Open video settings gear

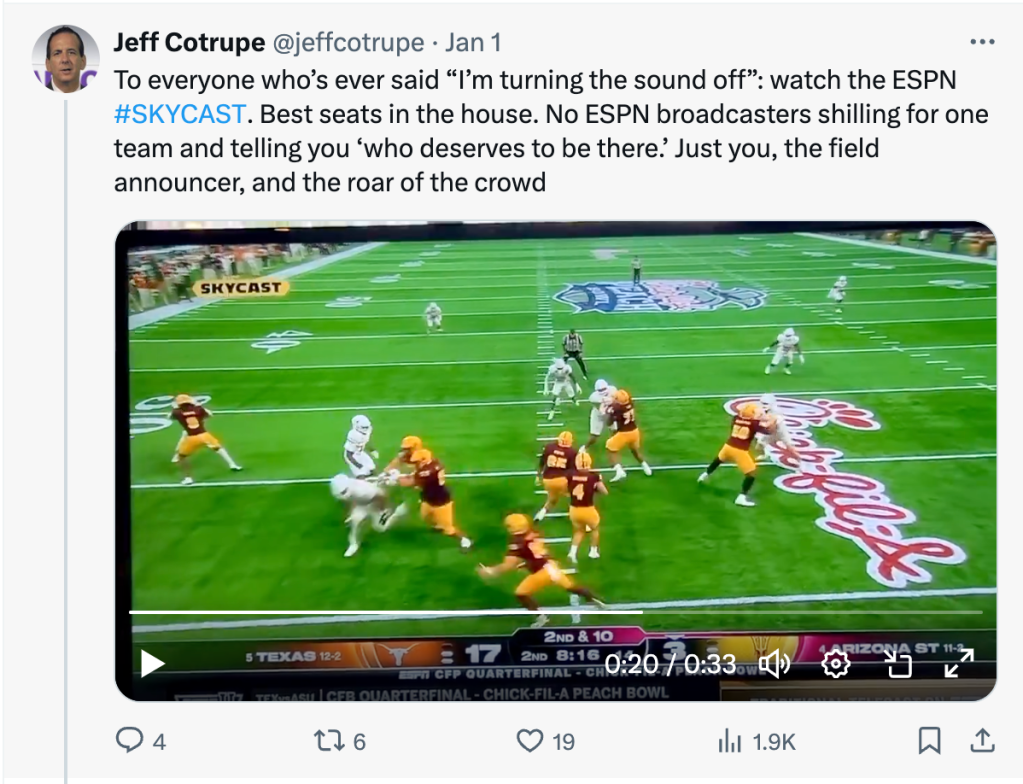pos(837,664)
